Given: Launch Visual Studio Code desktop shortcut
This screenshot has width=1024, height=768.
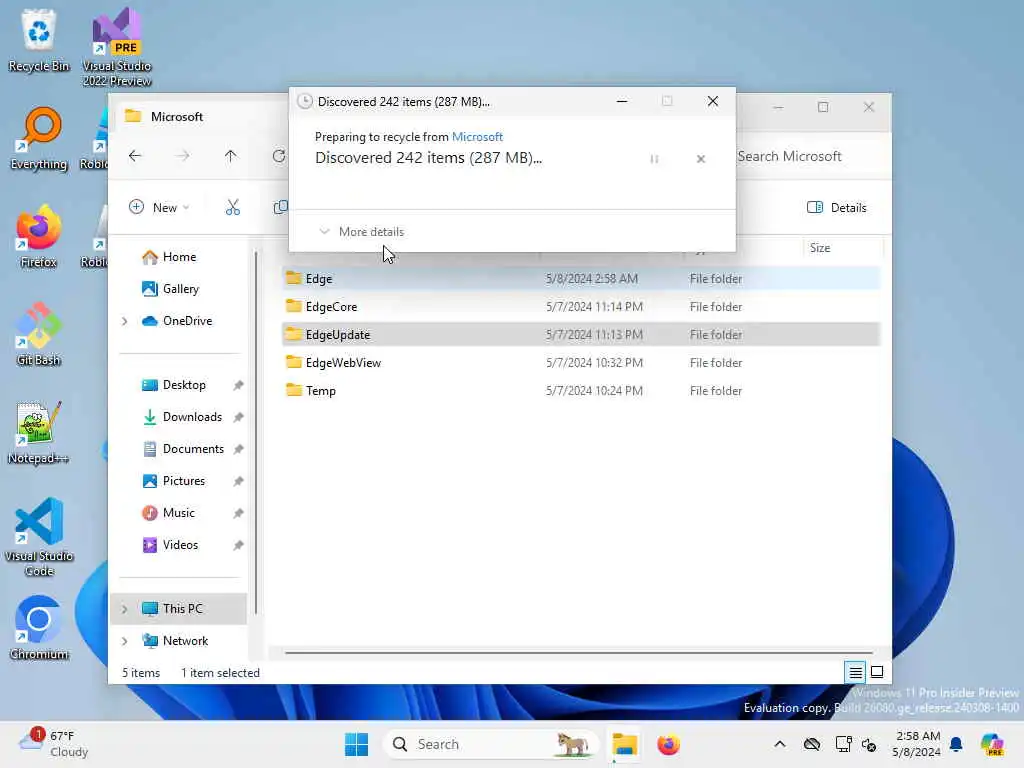Looking at the screenshot, I should (x=39, y=537).
